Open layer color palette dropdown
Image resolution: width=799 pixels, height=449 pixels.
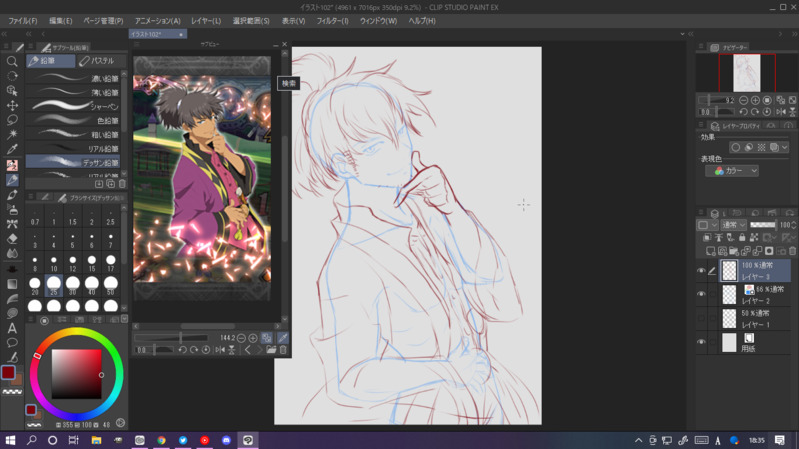707,225
